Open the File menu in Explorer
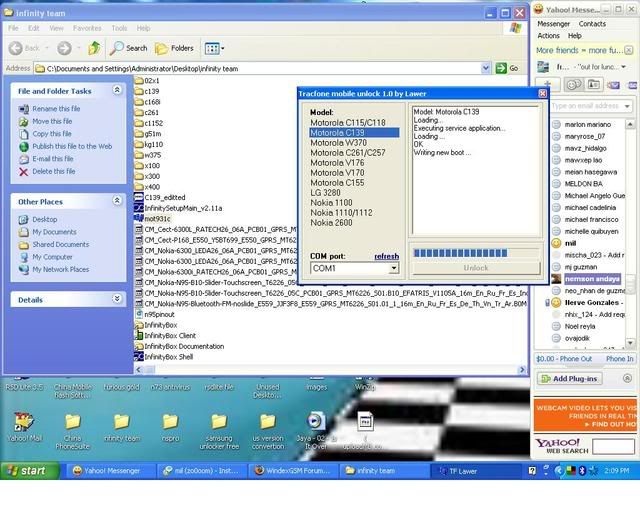The height and width of the screenshot is (505, 640). click(x=13, y=28)
